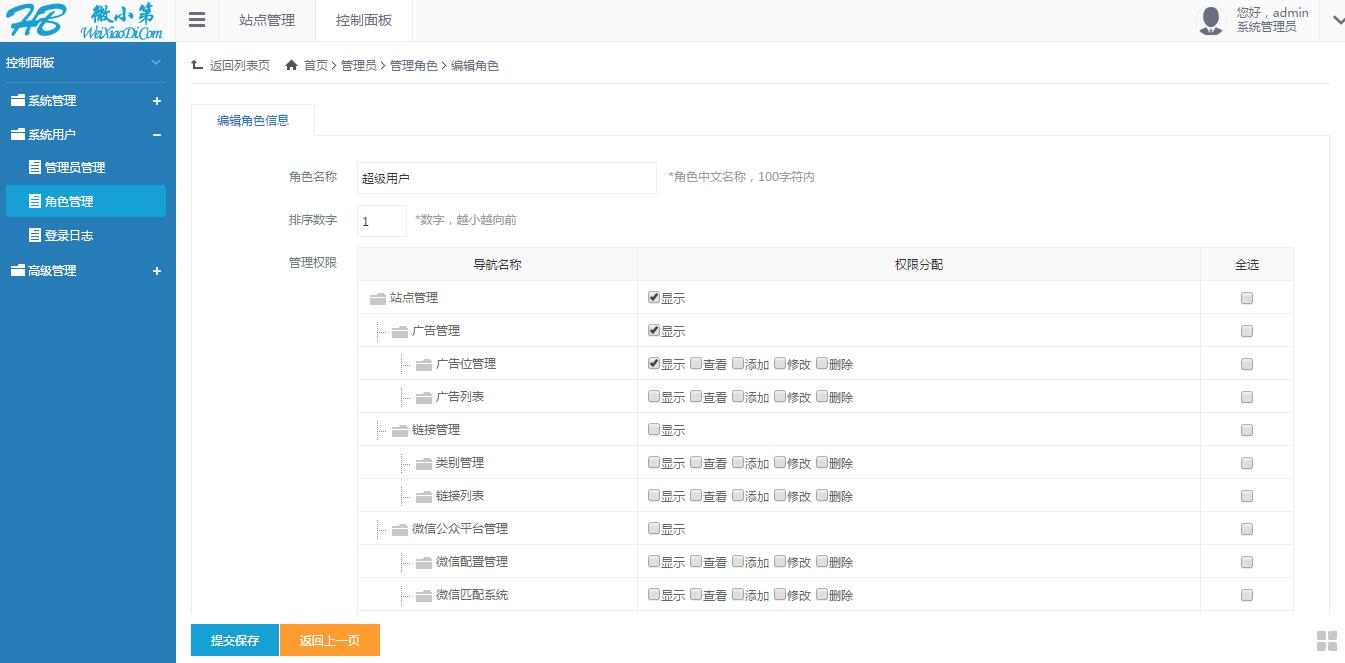Check 显示 for 微信公众平台管理
The height and width of the screenshot is (663, 1345).
[654, 528]
